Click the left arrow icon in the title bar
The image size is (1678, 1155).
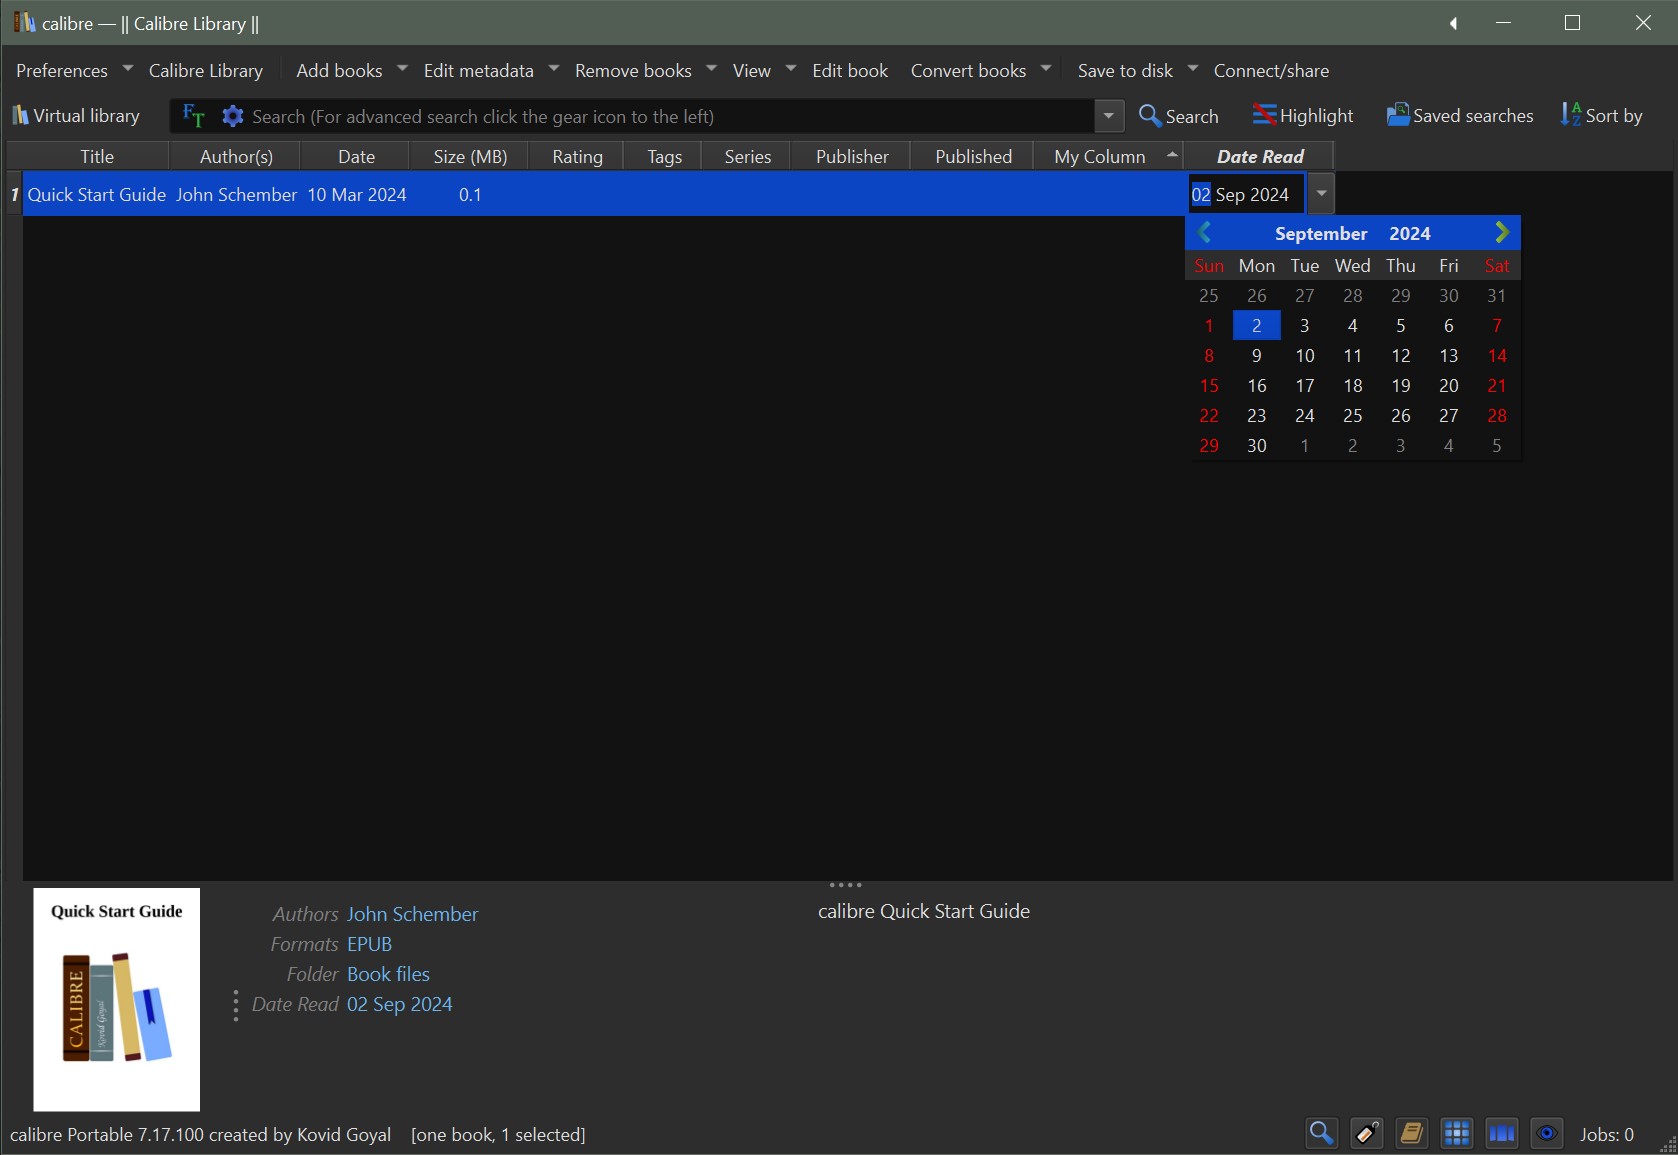point(1454,23)
